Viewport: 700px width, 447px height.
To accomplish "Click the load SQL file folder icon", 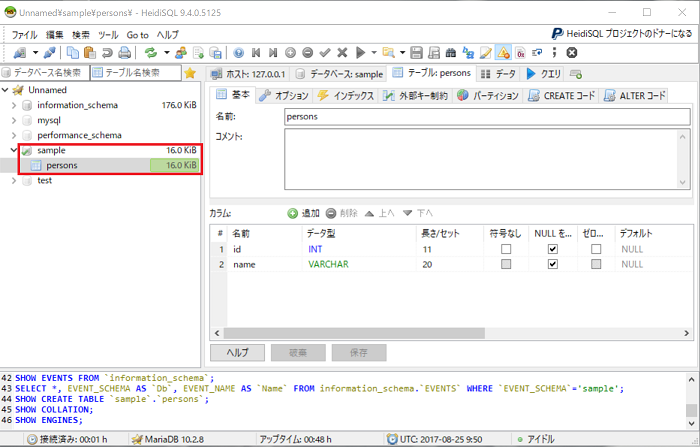I will 388,53.
